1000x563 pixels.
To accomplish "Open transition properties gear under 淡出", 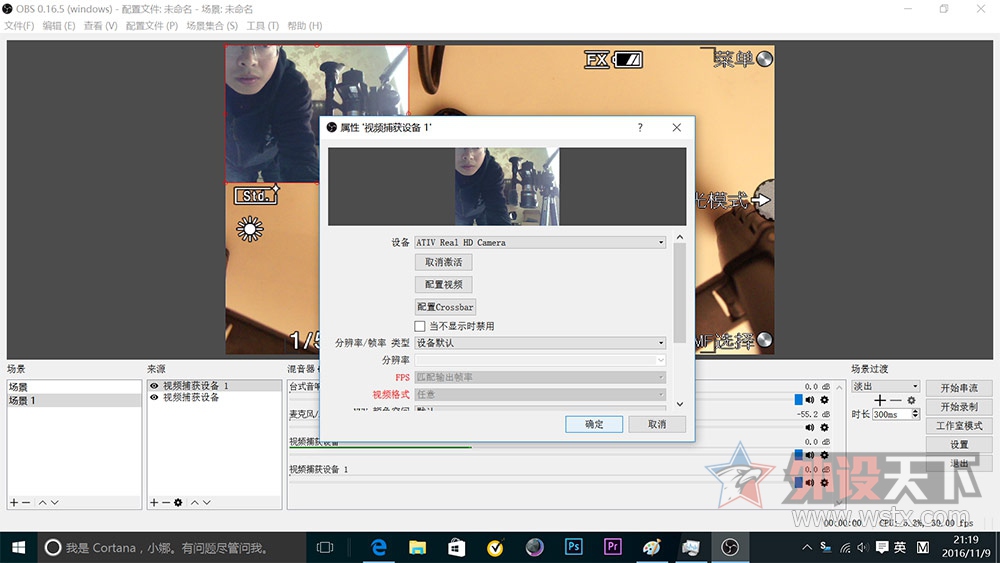I will (x=911, y=400).
